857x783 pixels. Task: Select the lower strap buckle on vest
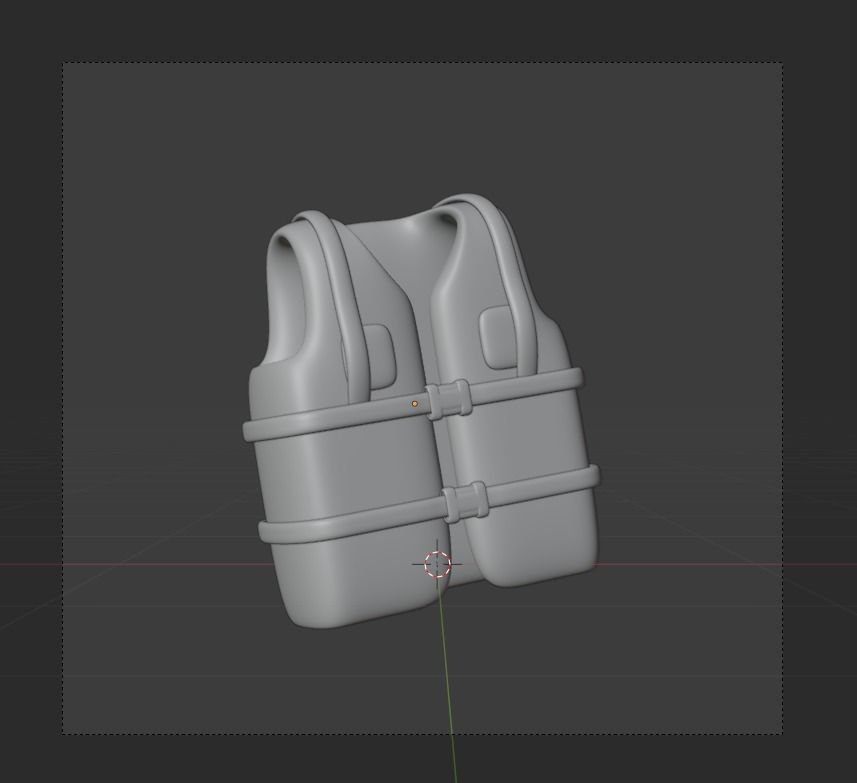(466, 502)
